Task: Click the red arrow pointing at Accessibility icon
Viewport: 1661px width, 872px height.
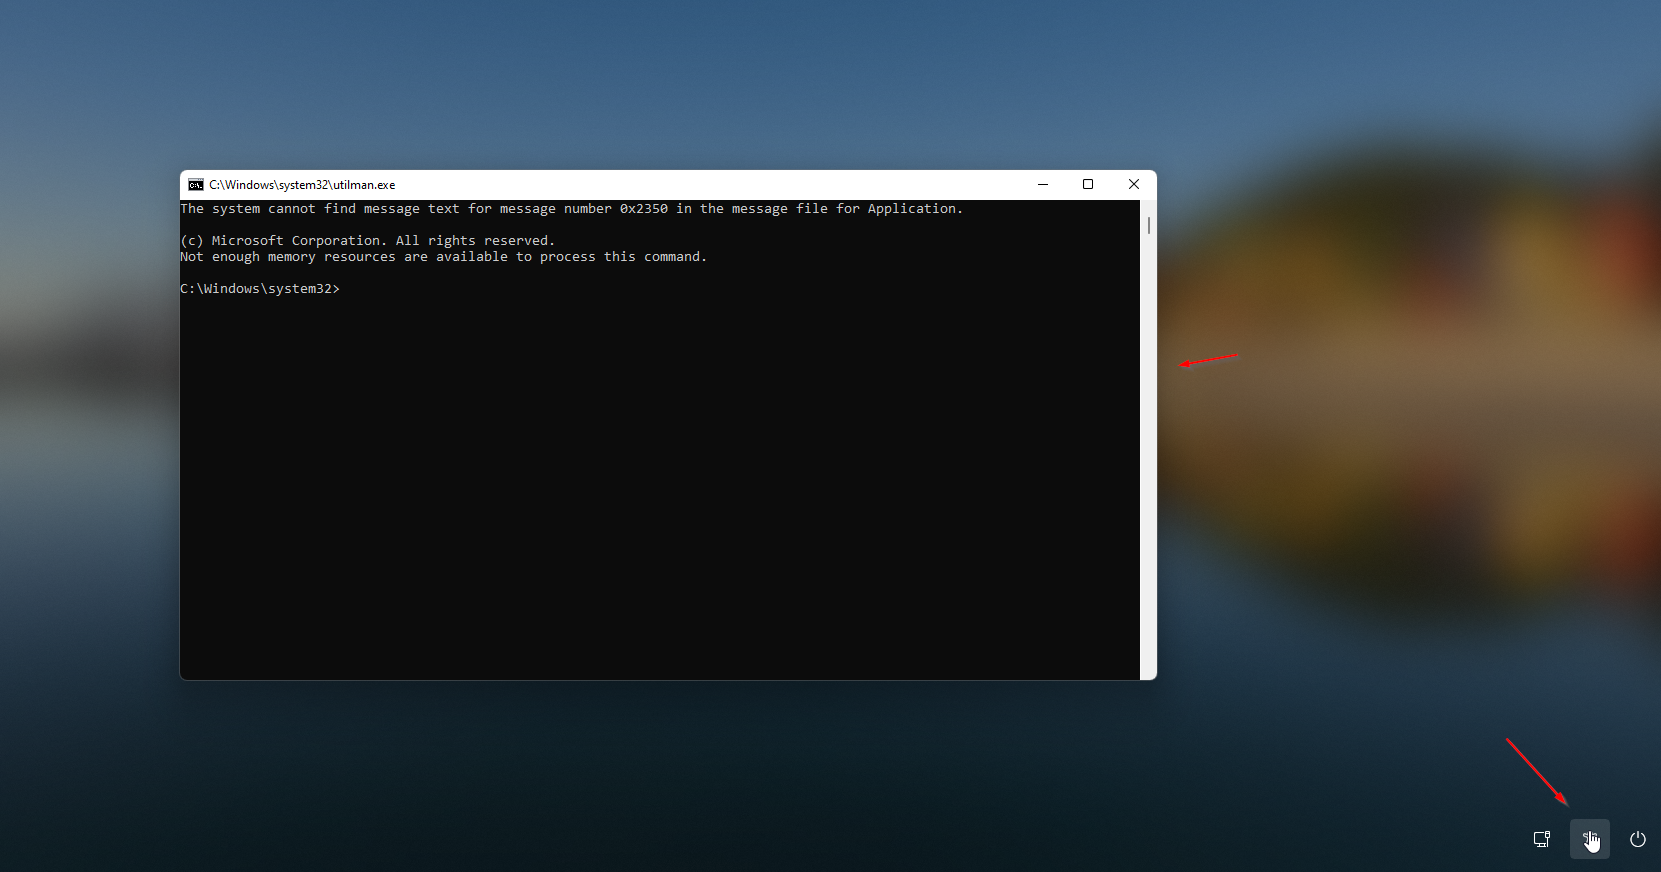Action: [x=1537, y=772]
